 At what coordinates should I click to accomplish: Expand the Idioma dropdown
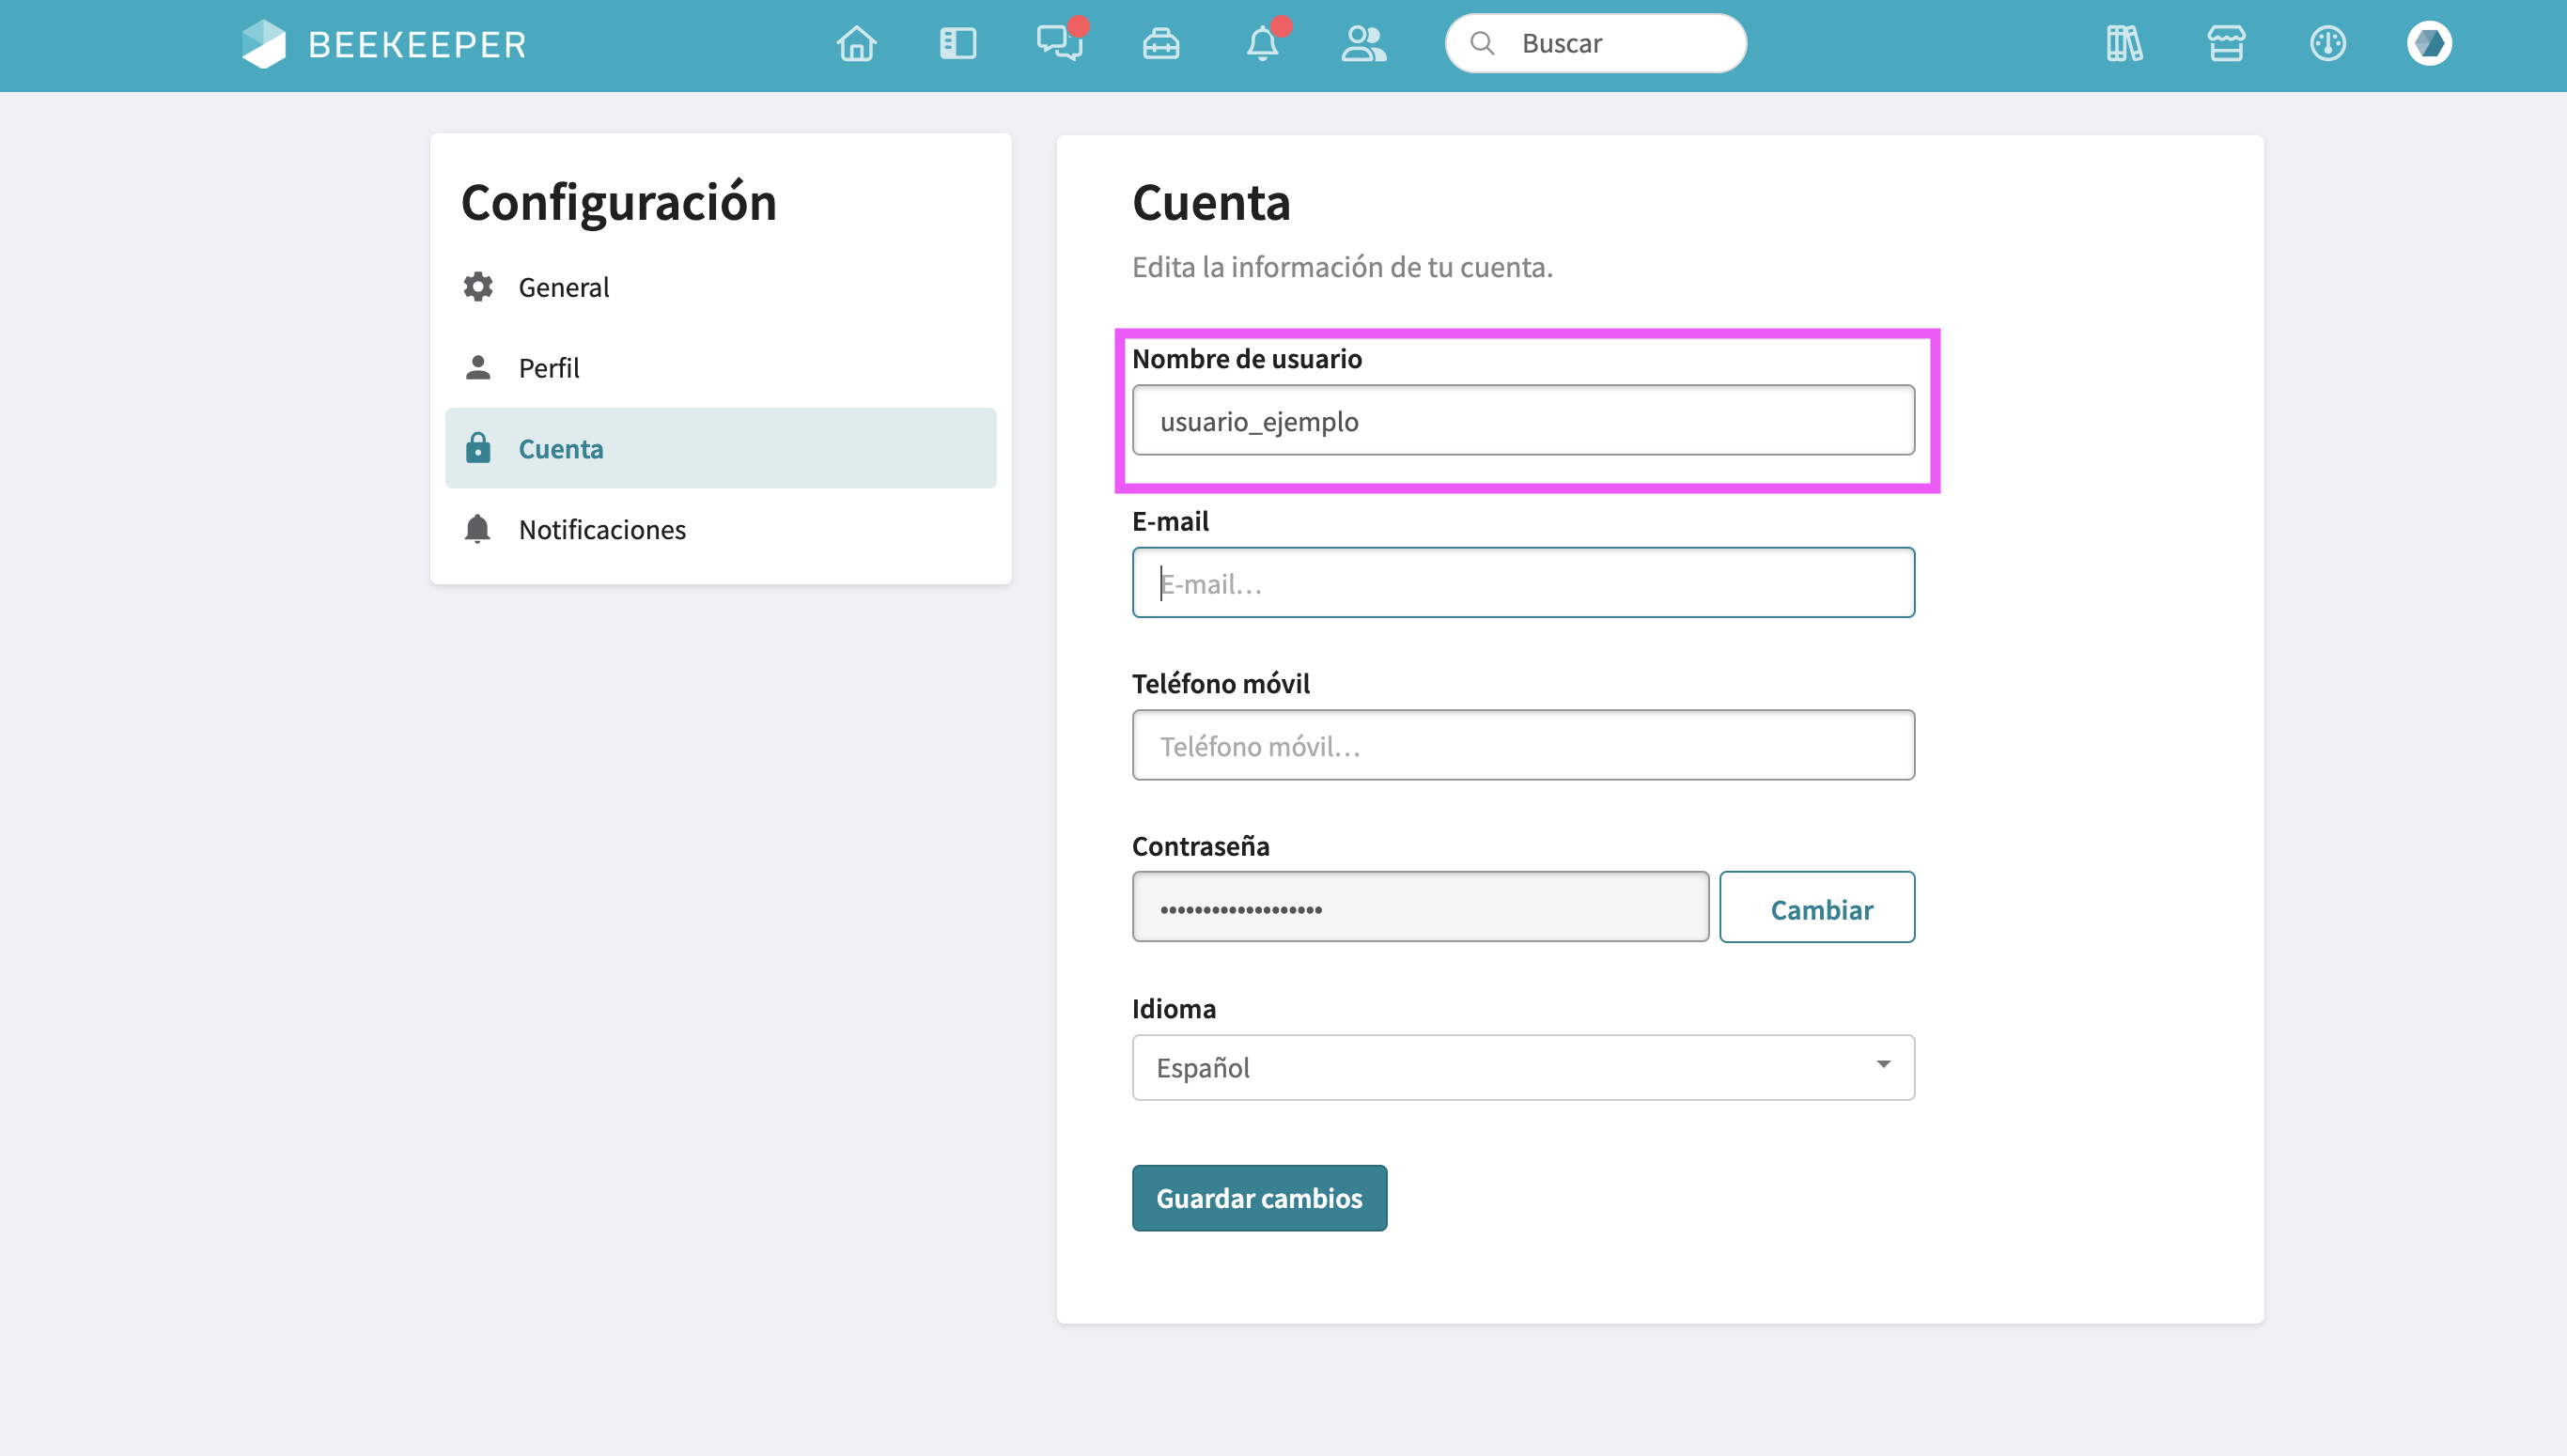1523,1067
